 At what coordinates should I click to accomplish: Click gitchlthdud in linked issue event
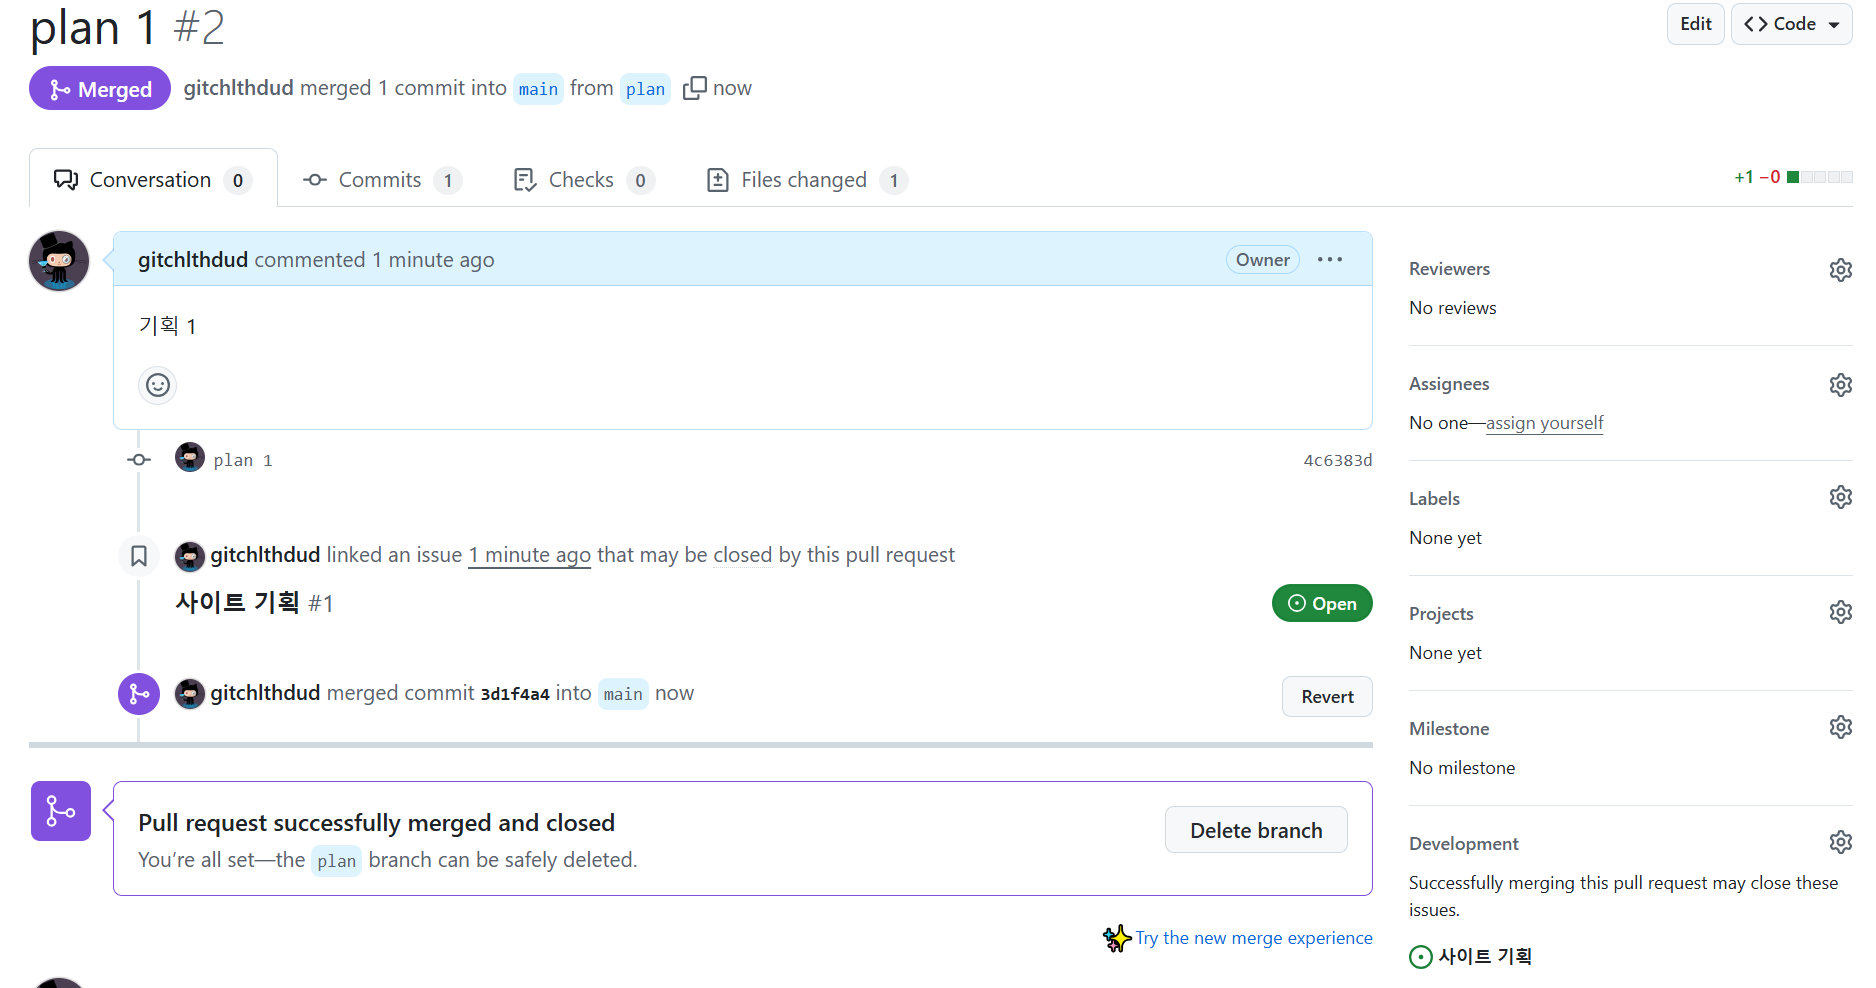265,555
